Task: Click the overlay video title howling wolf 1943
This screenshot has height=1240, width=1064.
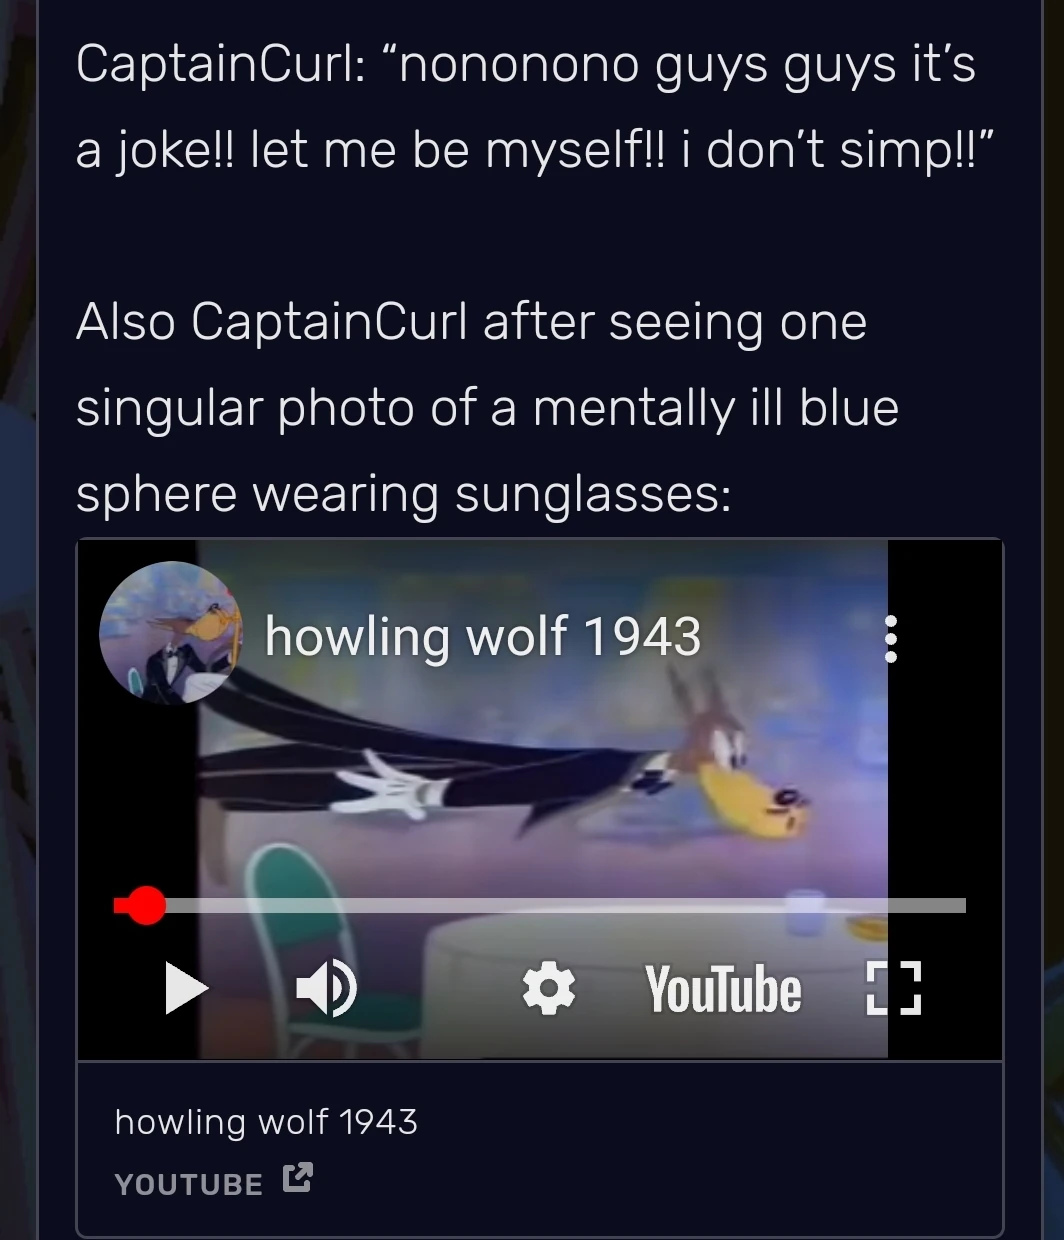Action: coord(483,637)
